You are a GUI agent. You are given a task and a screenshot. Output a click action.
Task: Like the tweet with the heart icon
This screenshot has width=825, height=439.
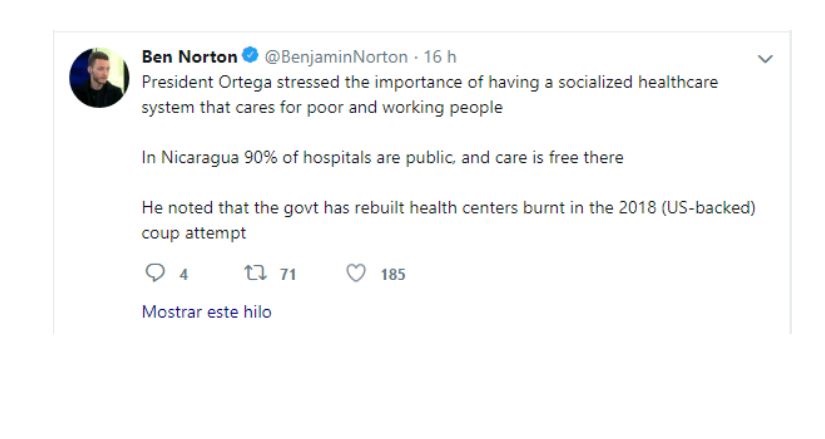[x=356, y=273]
